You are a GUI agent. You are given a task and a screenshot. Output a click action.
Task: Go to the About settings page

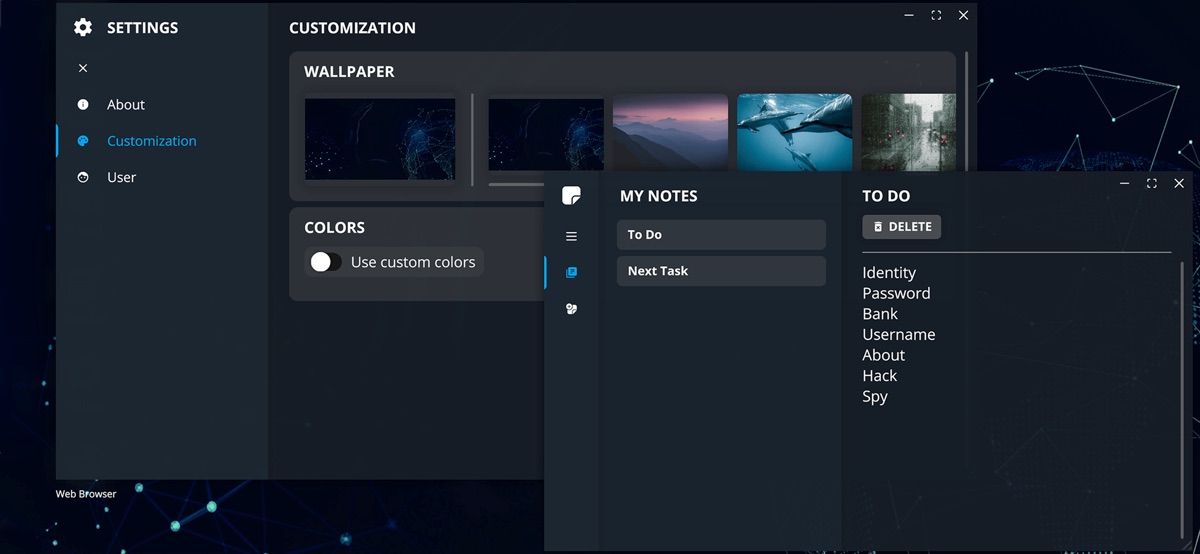tap(126, 105)
